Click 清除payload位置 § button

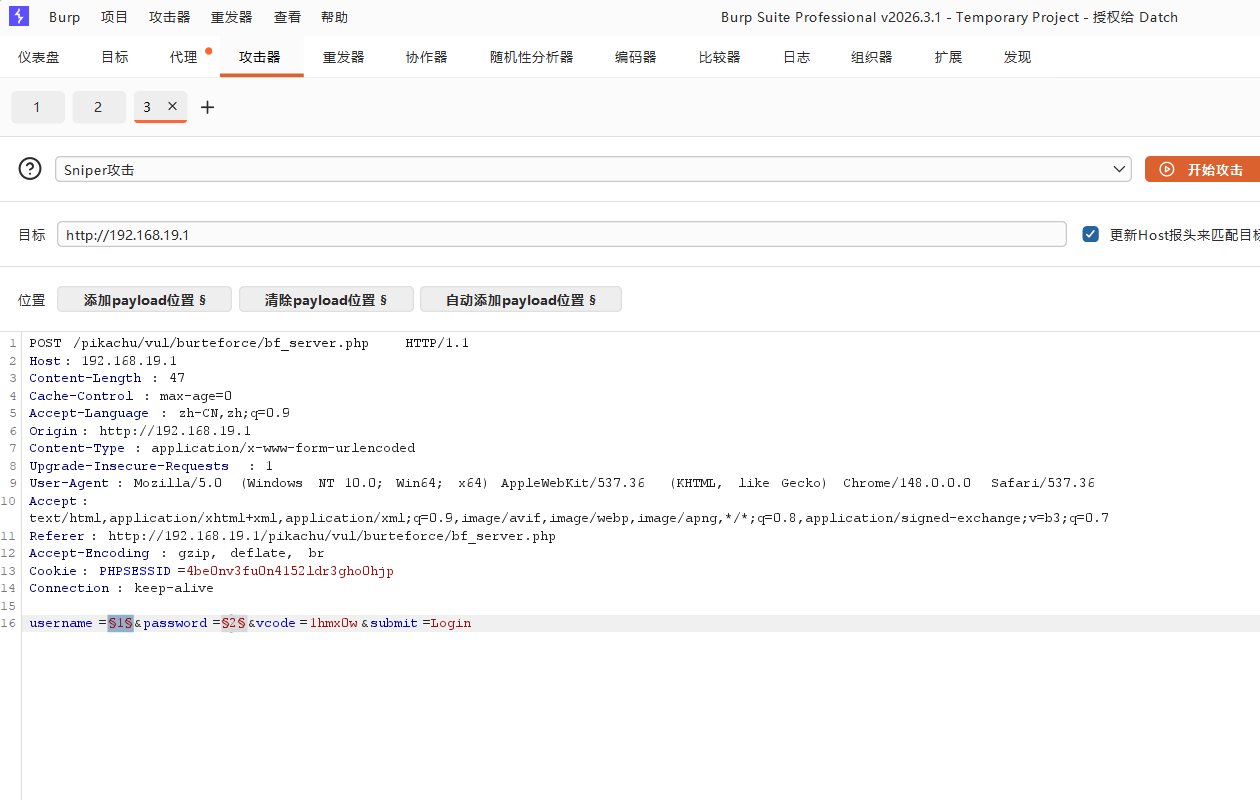pos(325,299)
